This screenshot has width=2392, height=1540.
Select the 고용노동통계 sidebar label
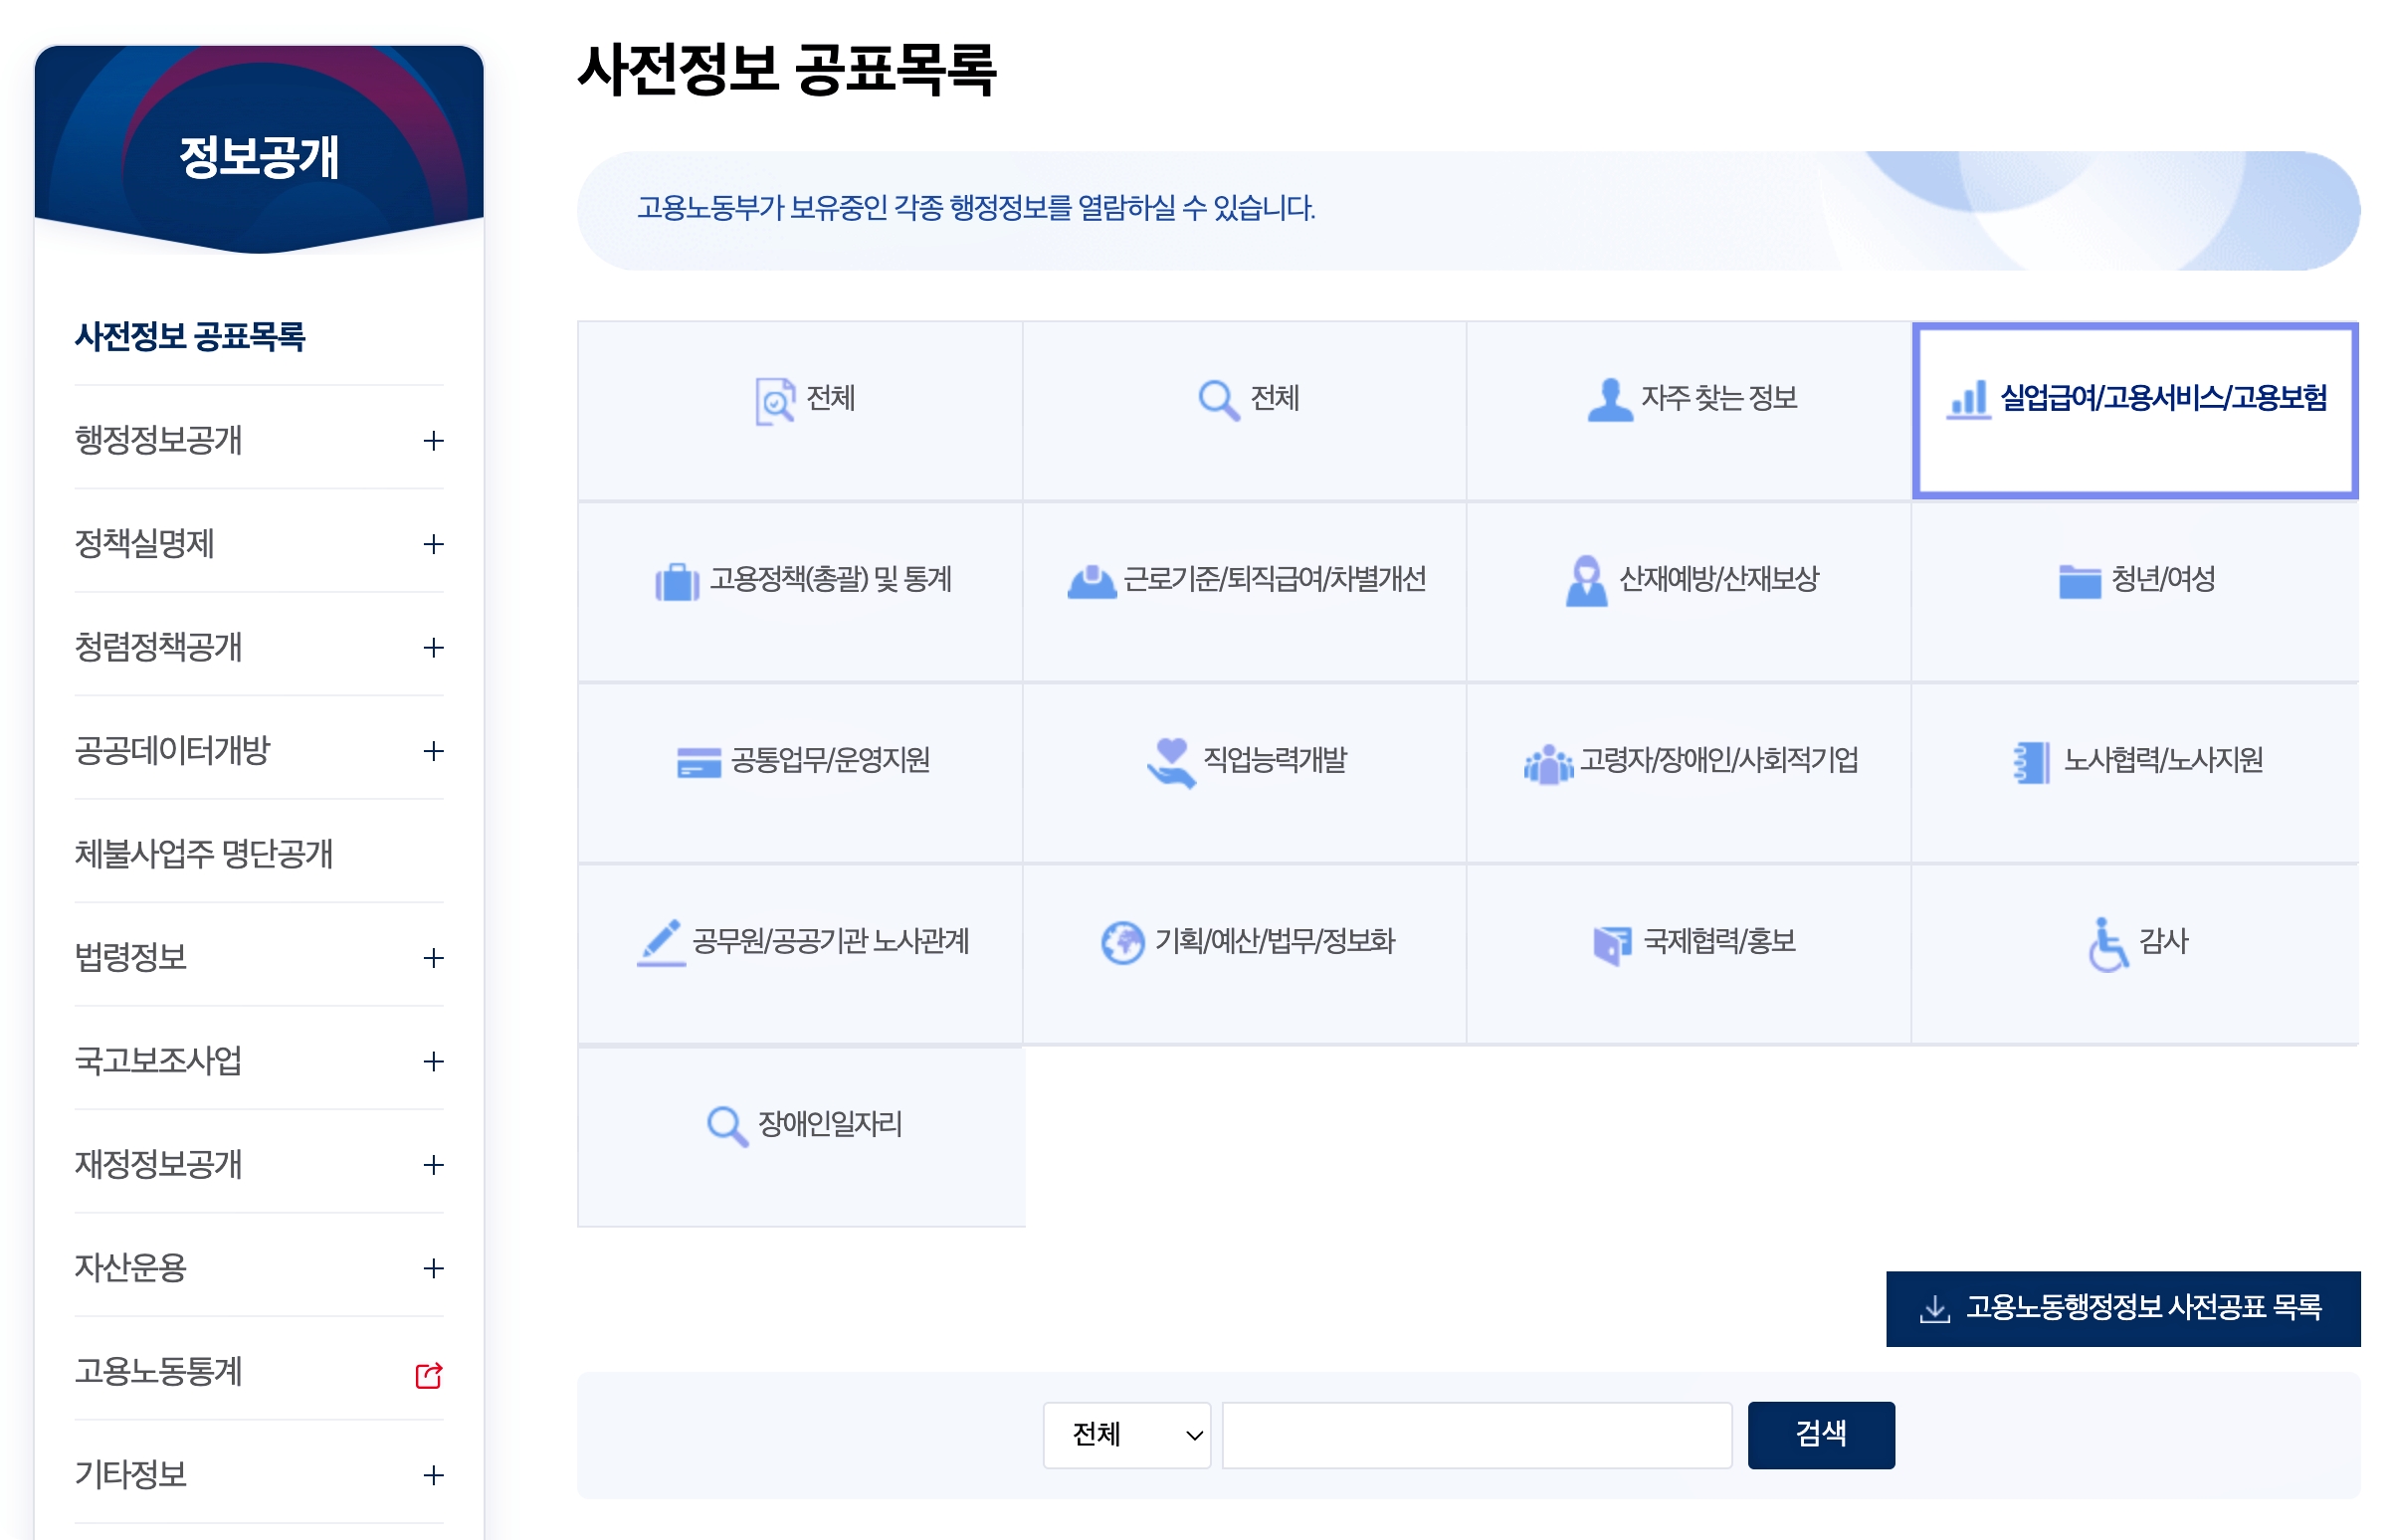coord(158,1372)
